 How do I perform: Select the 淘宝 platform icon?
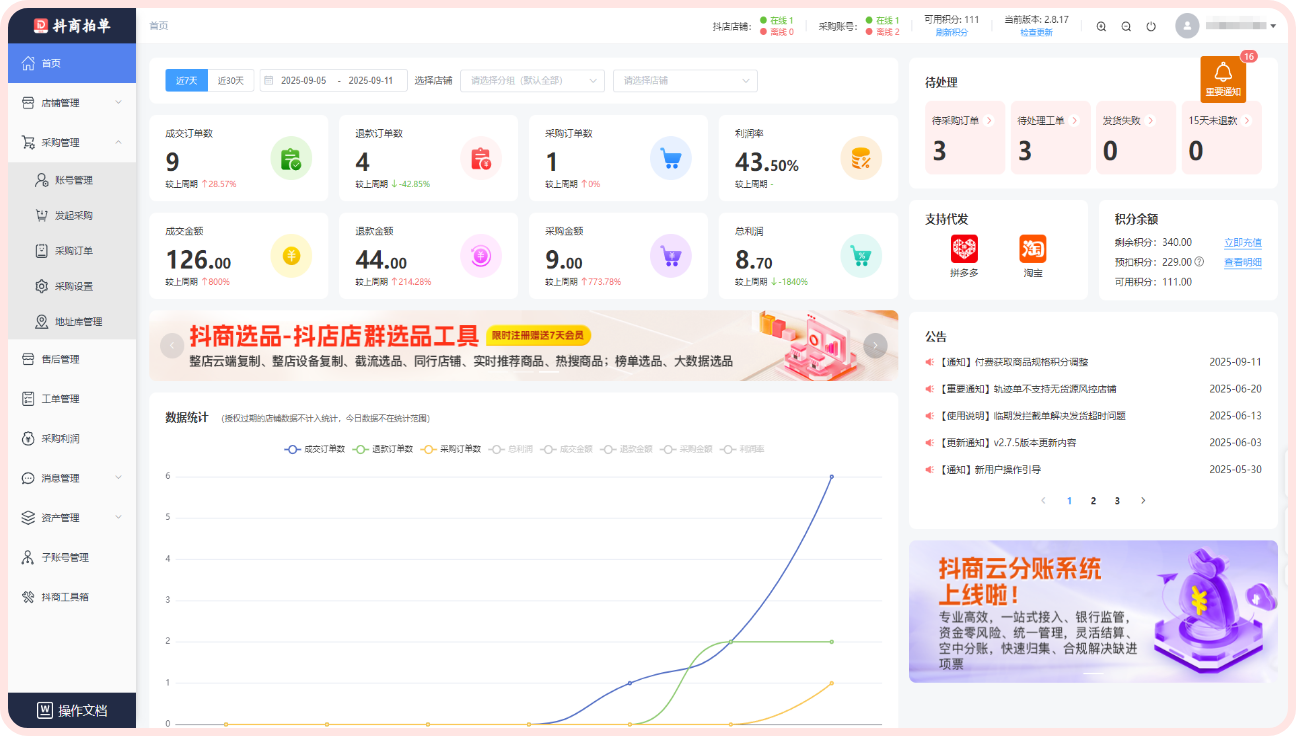(x=1033, y=249)
